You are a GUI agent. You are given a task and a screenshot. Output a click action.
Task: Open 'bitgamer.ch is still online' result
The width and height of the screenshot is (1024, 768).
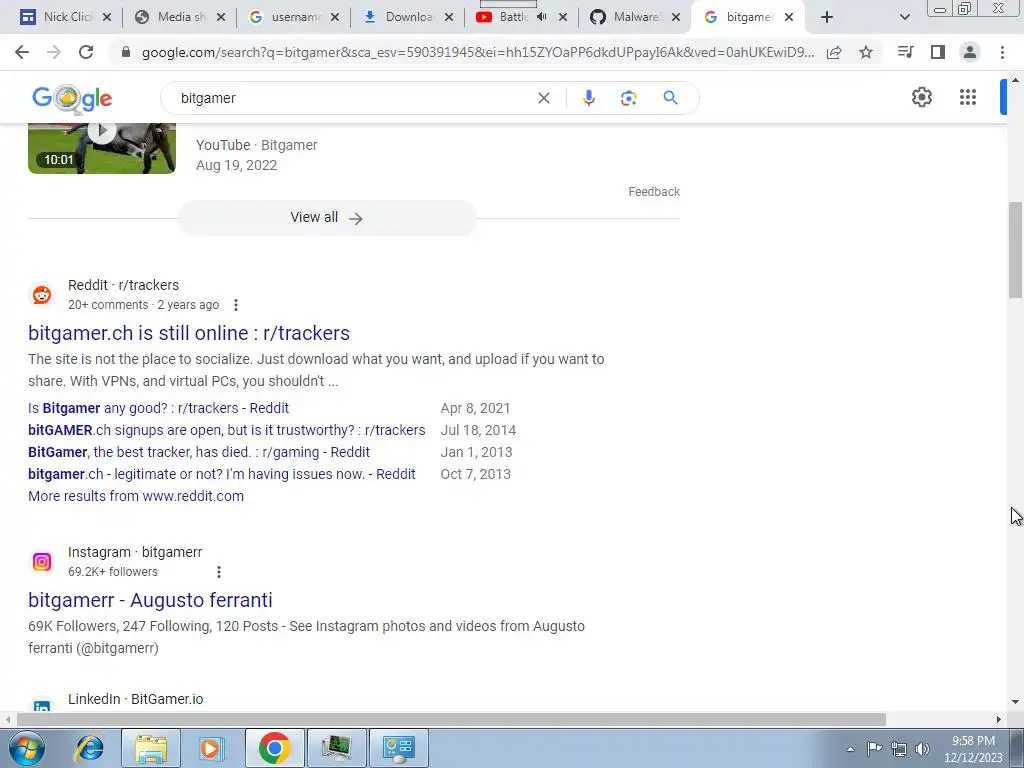pyautogui.click(x=189, y=333)
